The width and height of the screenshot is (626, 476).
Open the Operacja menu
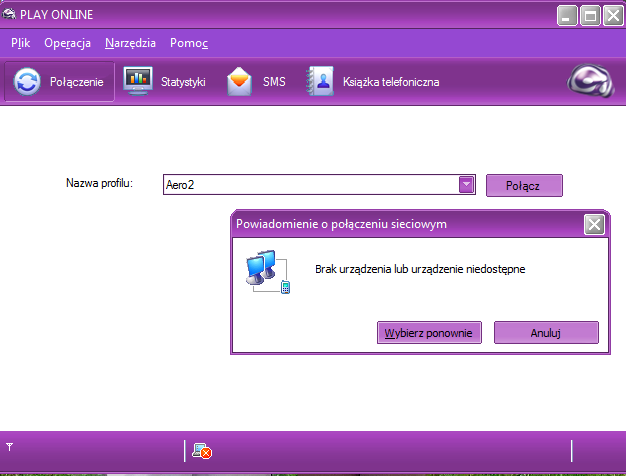(68, 43)
